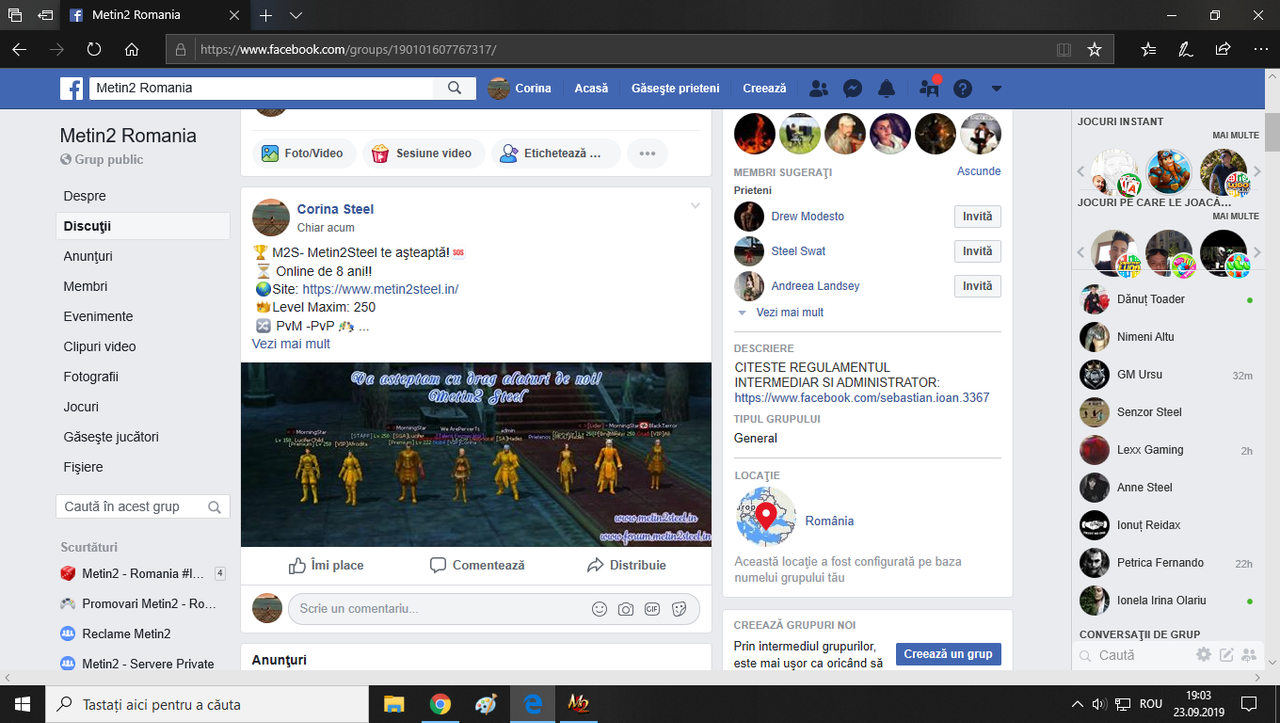Click Creează un grup button
The height and width of the screenshot is (723, 1280).
(948, 654)
